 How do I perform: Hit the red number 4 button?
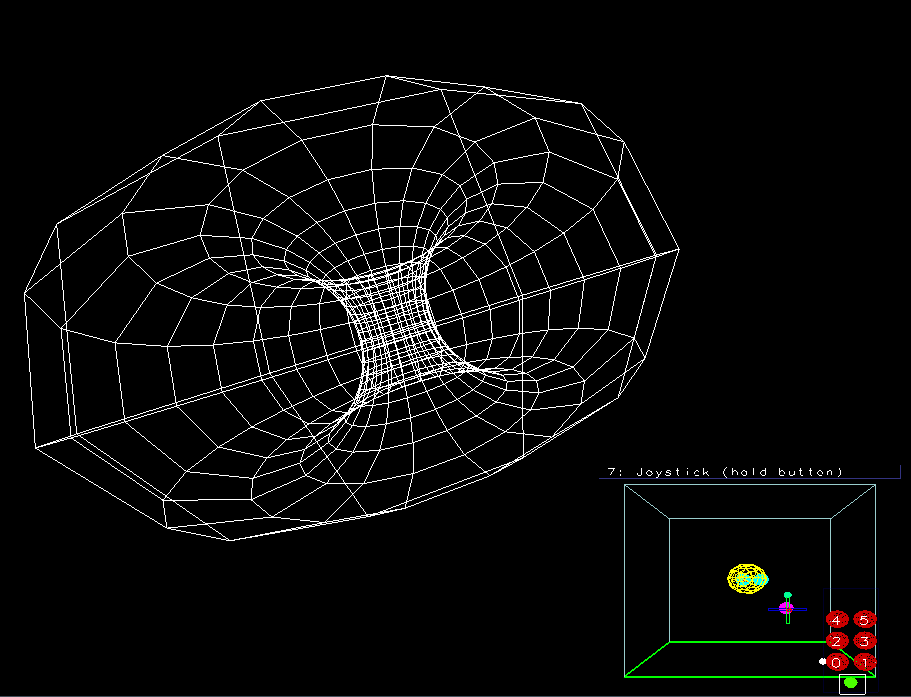point(837,620)
